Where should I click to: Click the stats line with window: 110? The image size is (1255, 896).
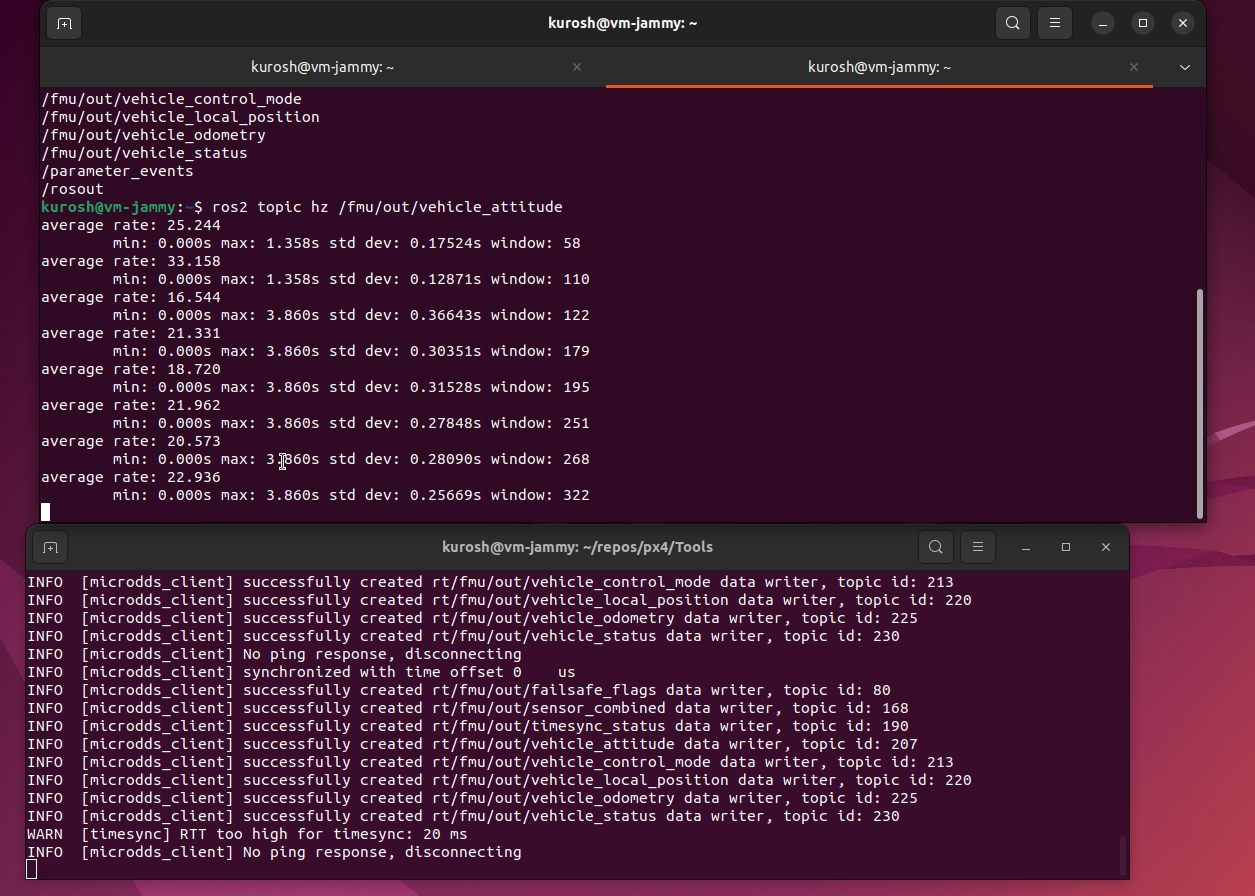click(351, 279)
